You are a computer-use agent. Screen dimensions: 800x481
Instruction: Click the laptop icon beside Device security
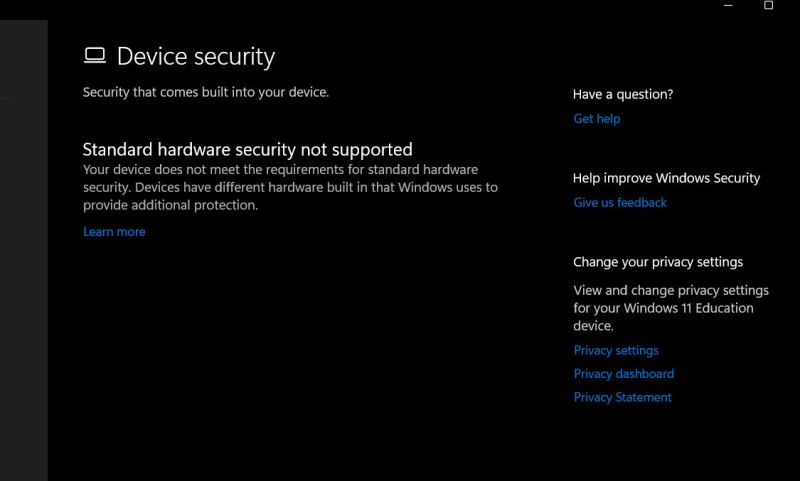coord(95,56)
